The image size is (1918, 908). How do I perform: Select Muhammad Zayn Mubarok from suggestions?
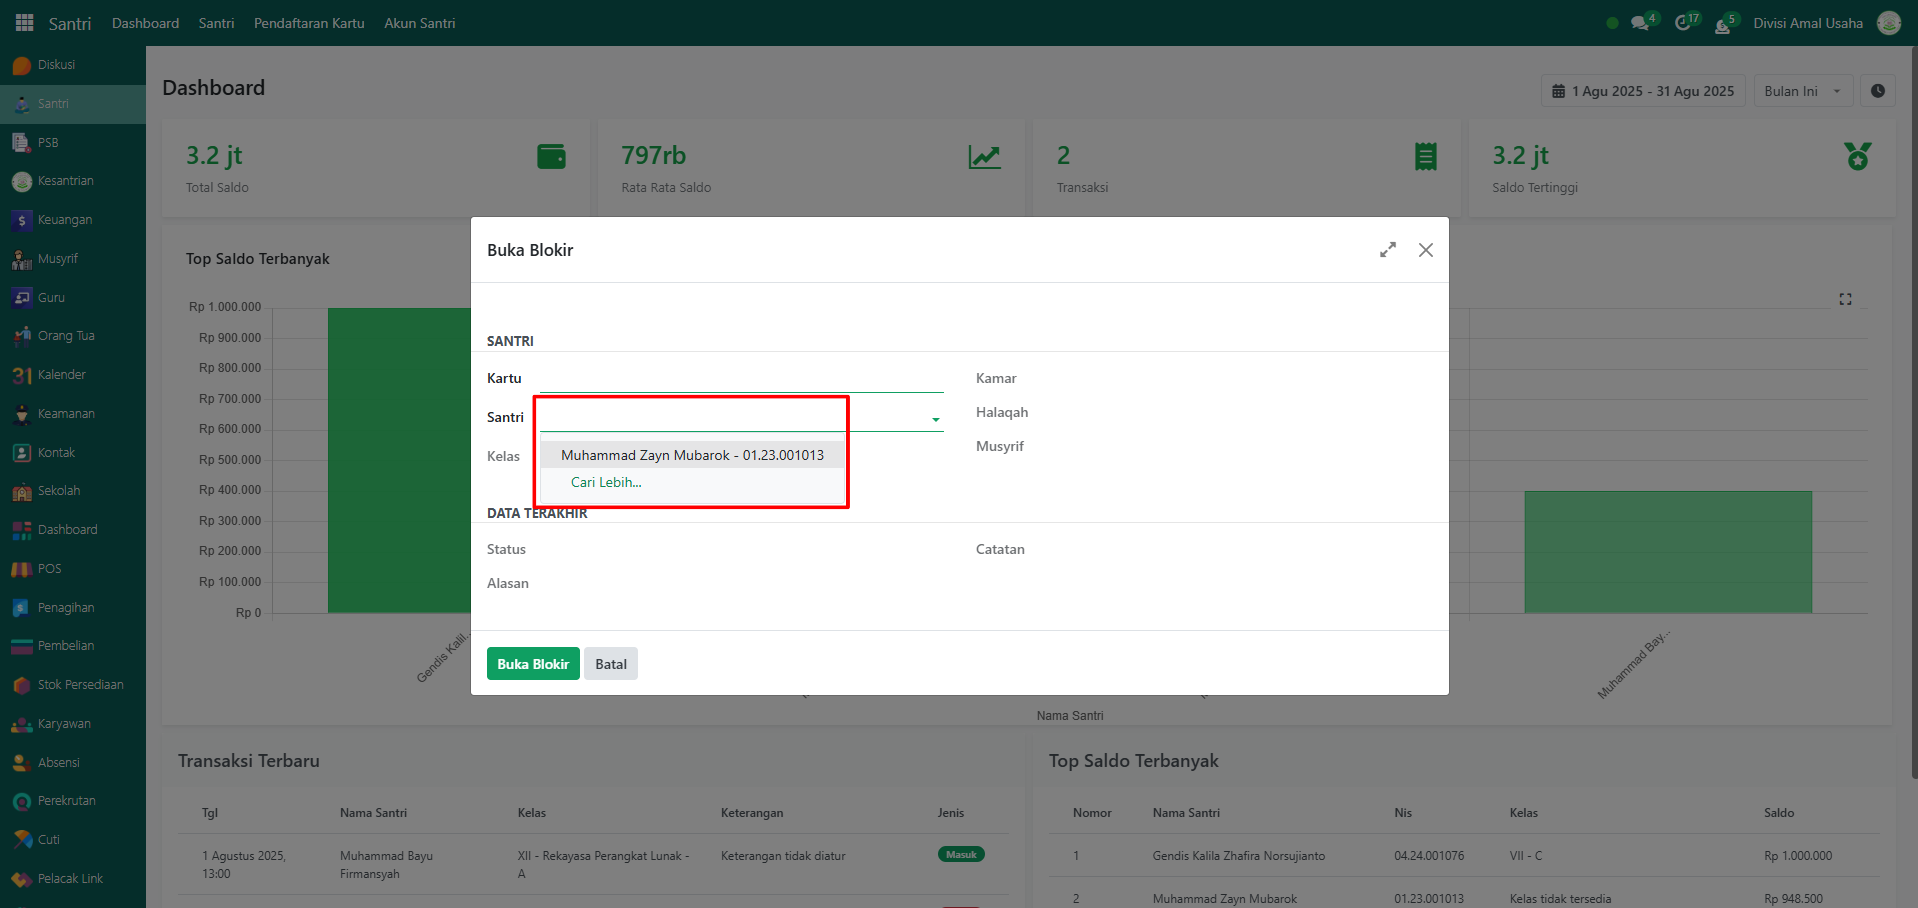pos(692,455)
